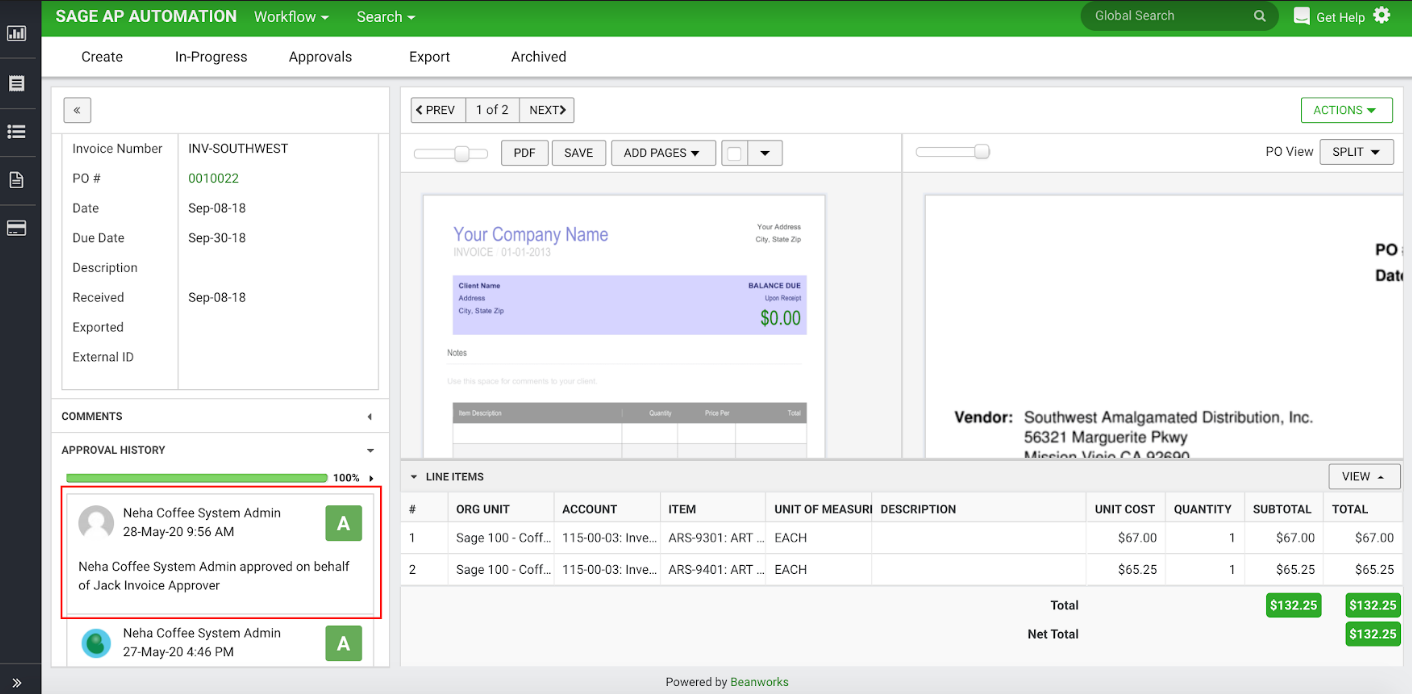Click the 1 of 2 page indicator

tap(492, 110)
